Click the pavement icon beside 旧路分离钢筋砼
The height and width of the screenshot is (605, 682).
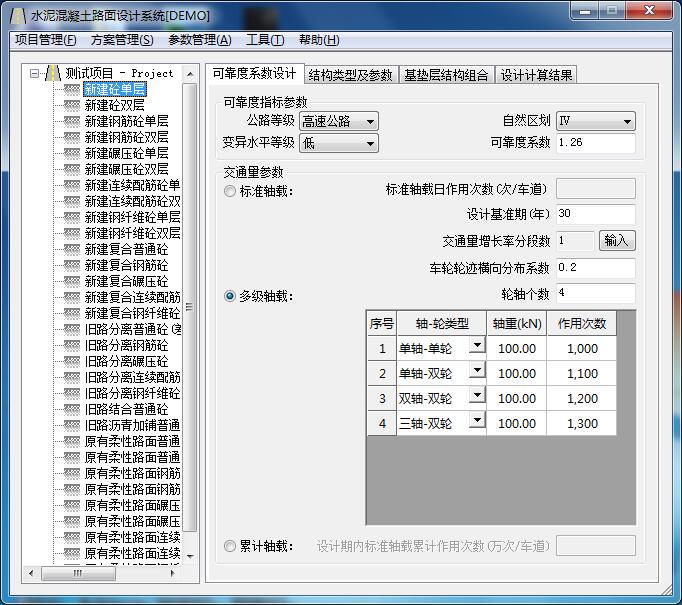tap(72, 345)
